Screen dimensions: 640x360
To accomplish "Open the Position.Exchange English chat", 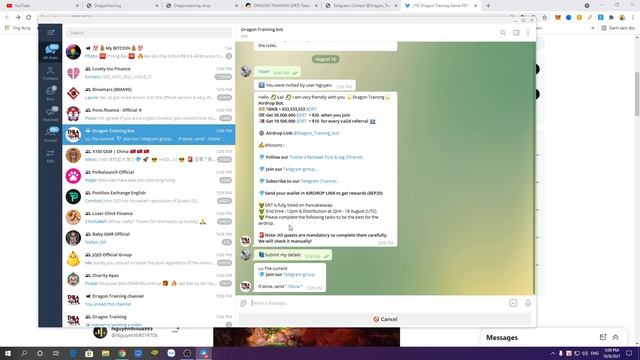I will pos(149,197).
